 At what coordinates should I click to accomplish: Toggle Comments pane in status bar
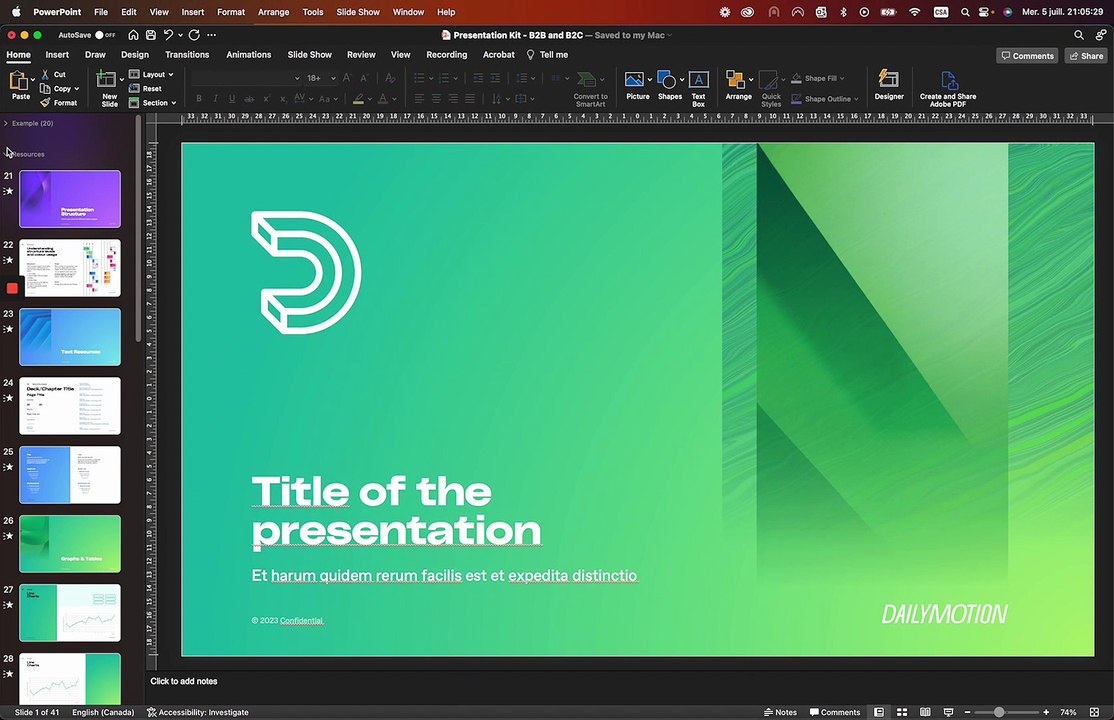[835, 712]
